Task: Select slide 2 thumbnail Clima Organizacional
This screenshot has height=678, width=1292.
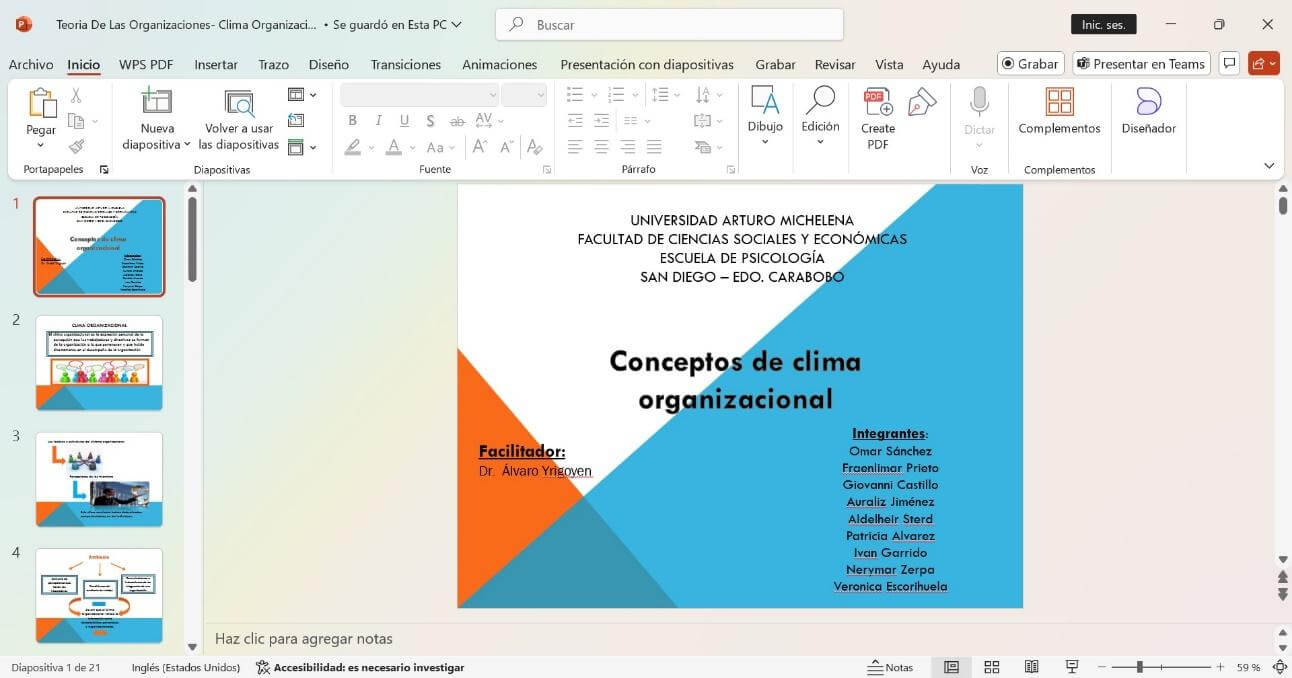Action: pyautogui.click(x=99, y=362)
